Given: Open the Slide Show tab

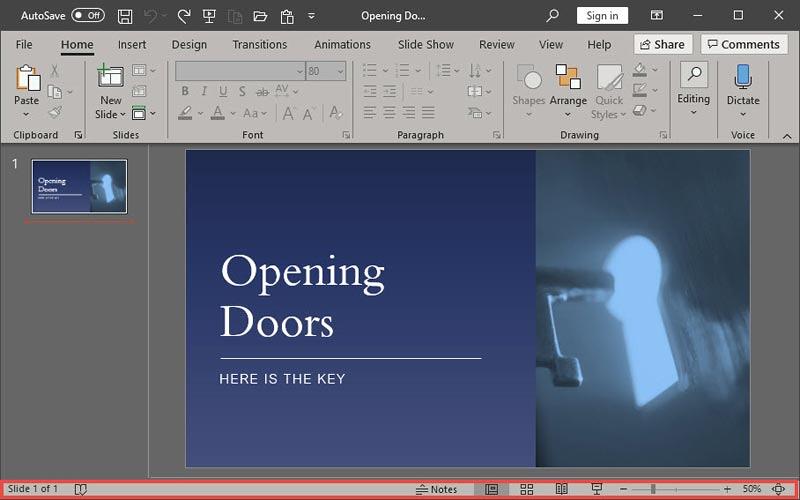Looking at the screenshot, I should (x=426, y=45).
